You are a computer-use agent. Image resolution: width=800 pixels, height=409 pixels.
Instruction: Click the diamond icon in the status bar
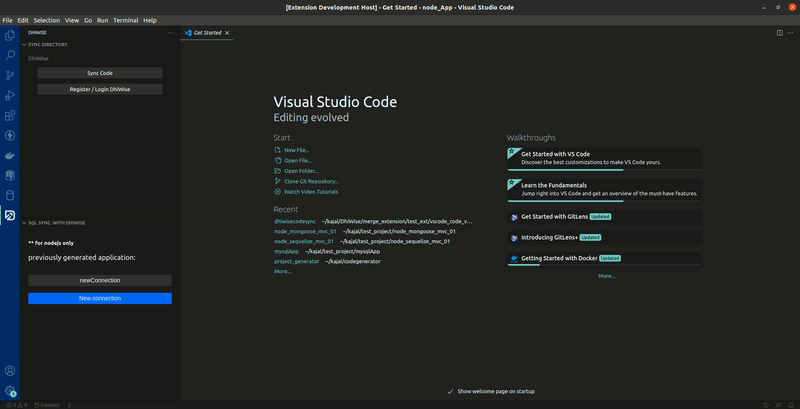tap(69, 405)
